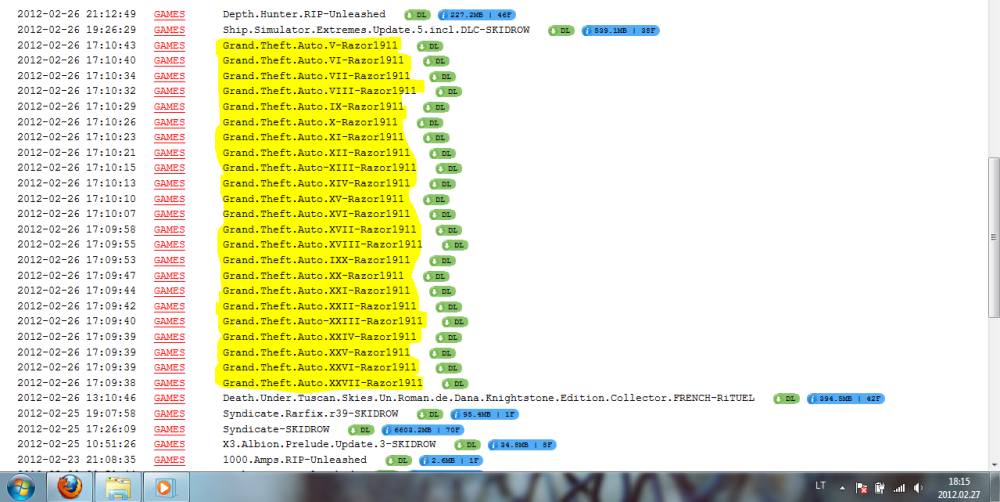Select release name Depth.Hunter.RIP-Unleashed

[304, 14]
